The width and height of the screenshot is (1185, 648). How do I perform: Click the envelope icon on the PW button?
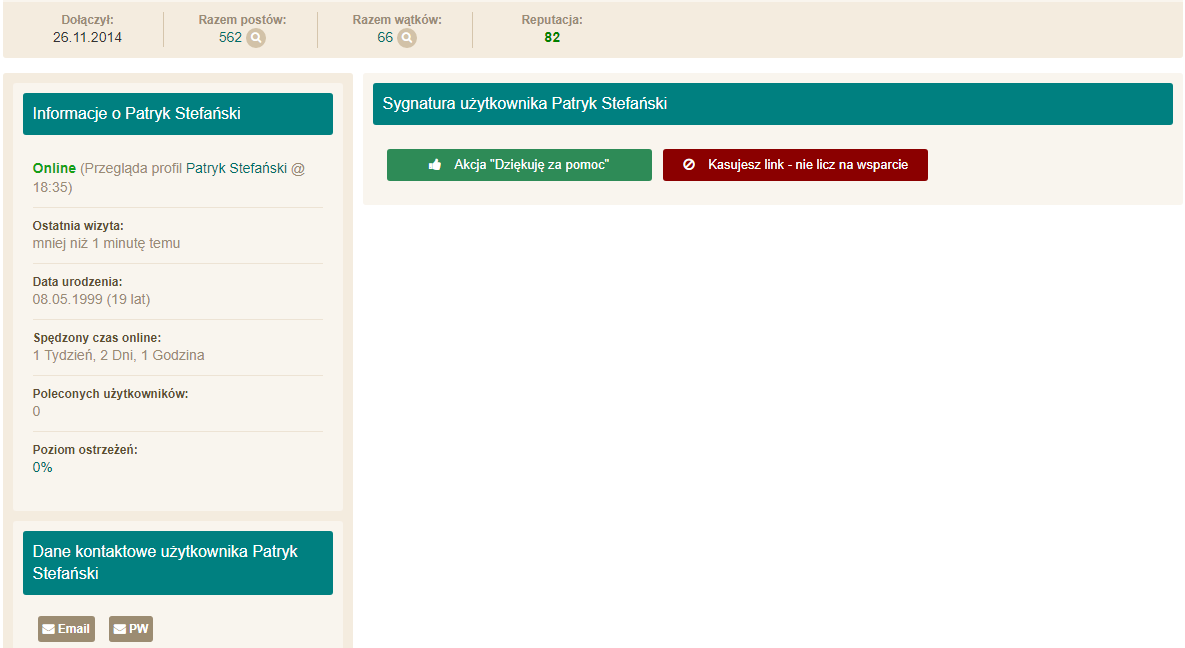coord(119,629)
